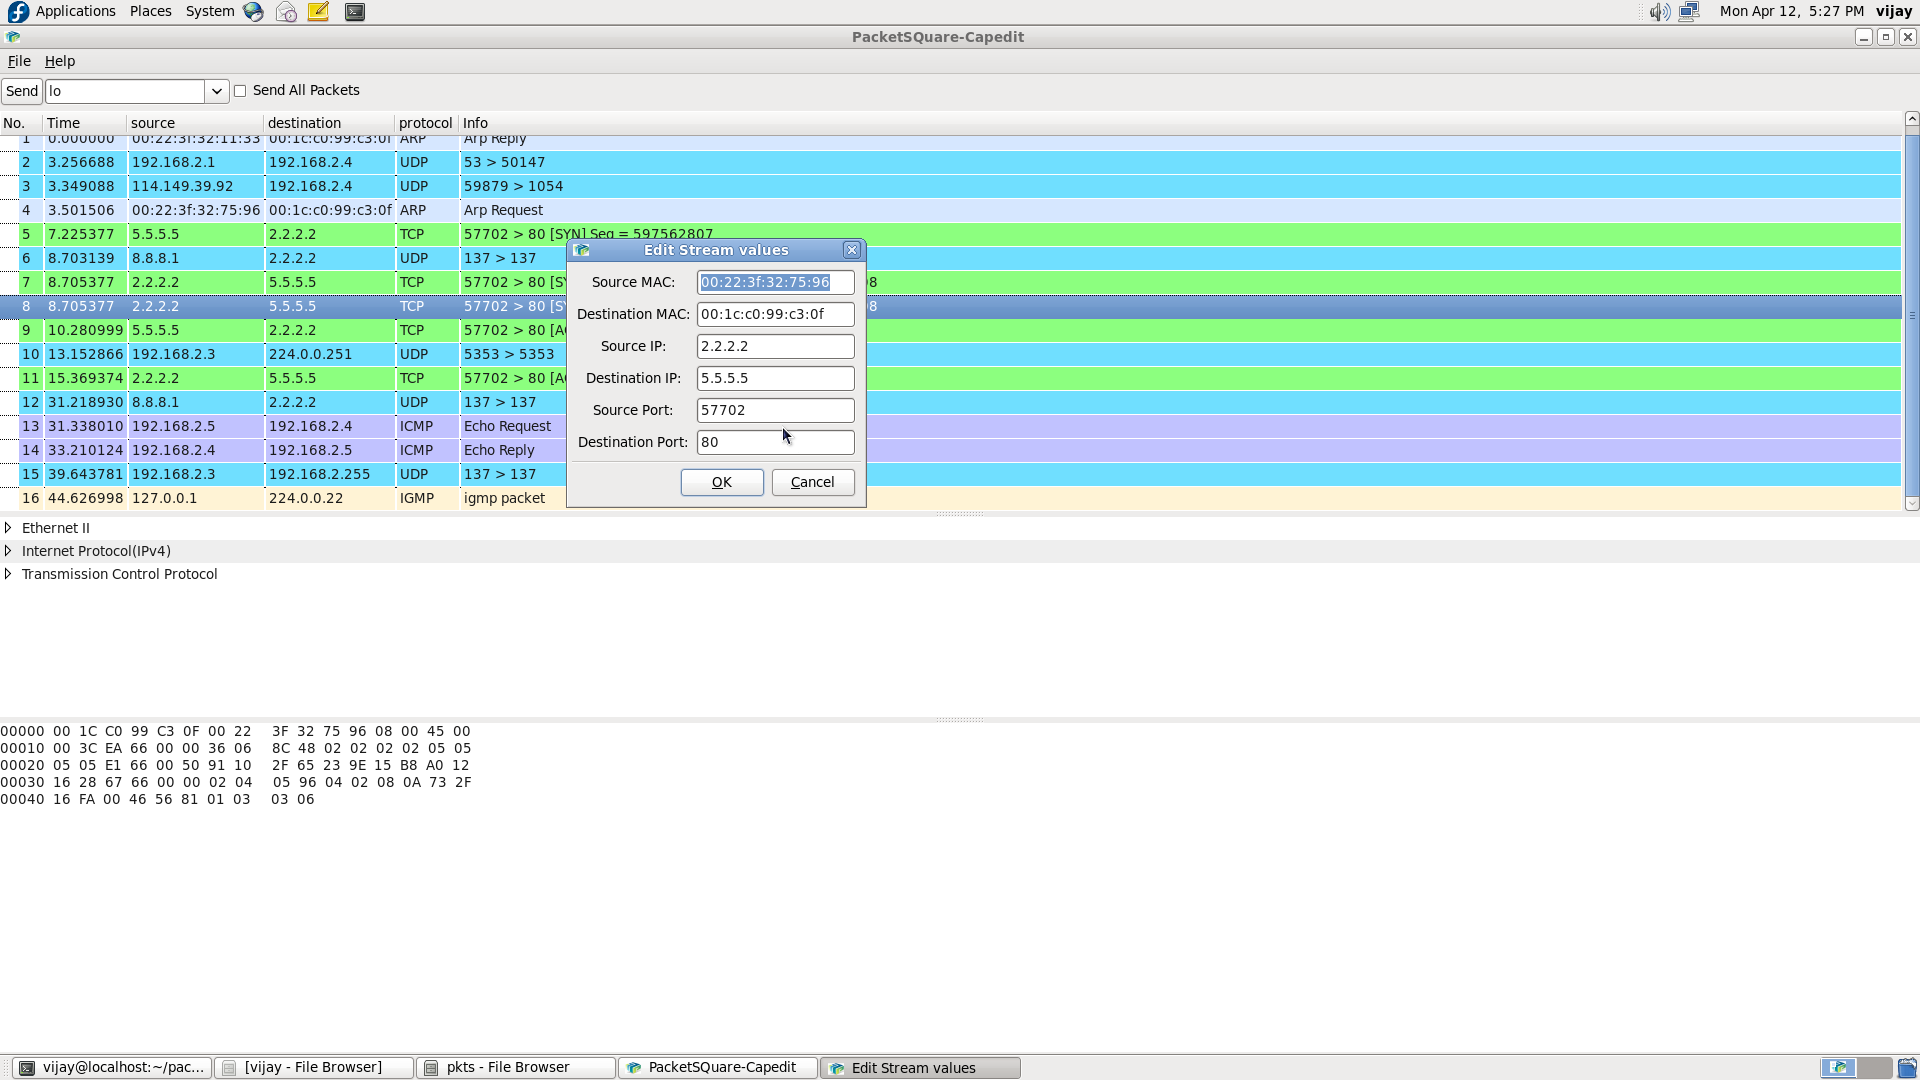Click hex dump line 00000
Image resolution: width=1920 pixels, height=1080 pixels.
[235, 731]
